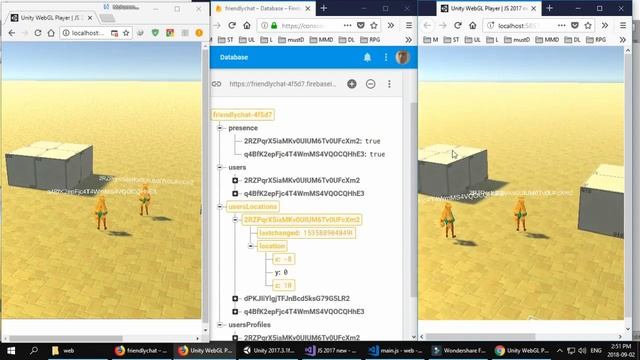
Task: Open Windows Start menu
Action: 11,351
